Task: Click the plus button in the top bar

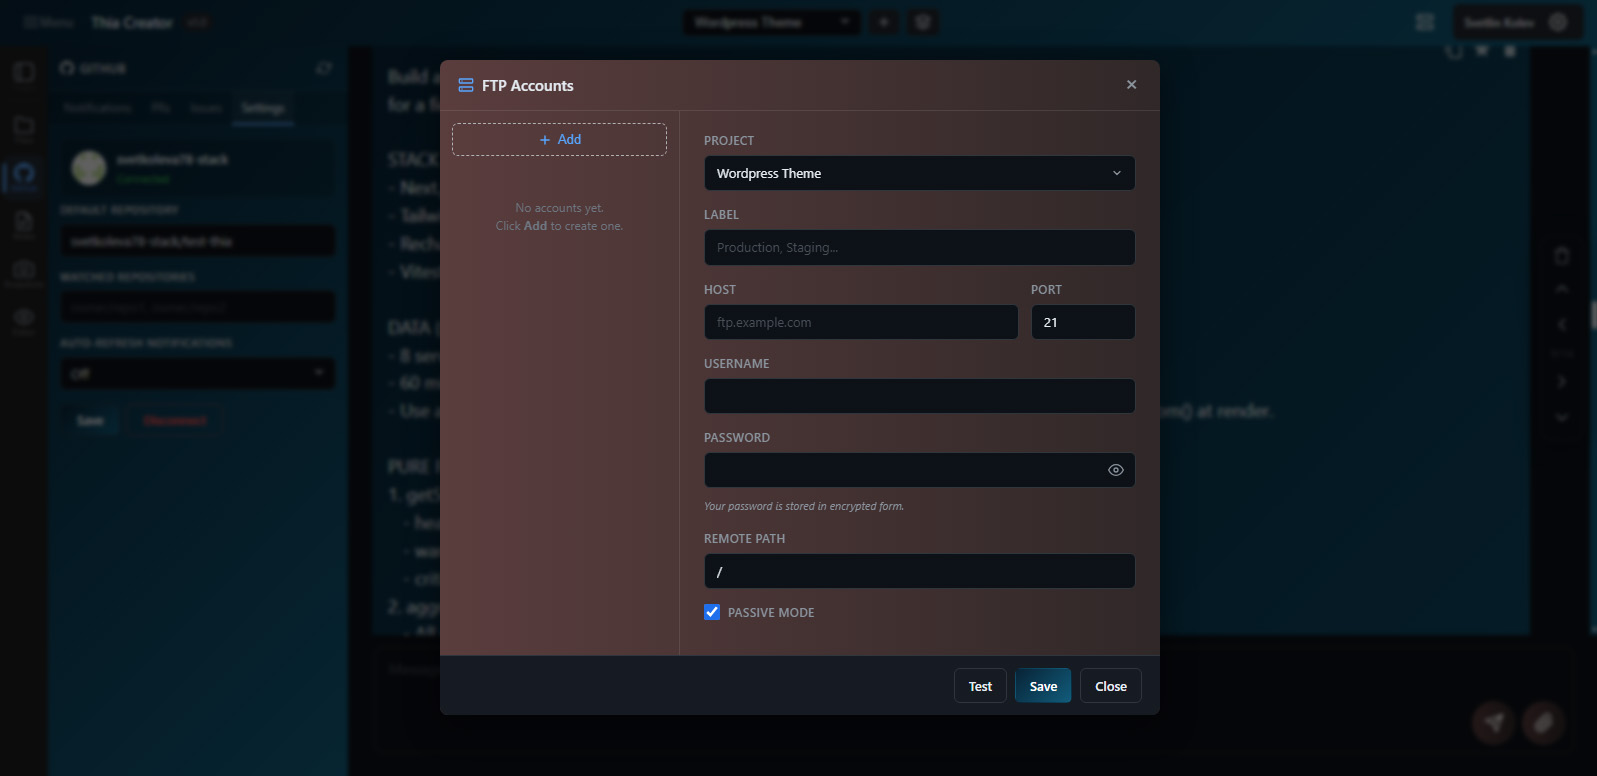Action: pos(884,22)
